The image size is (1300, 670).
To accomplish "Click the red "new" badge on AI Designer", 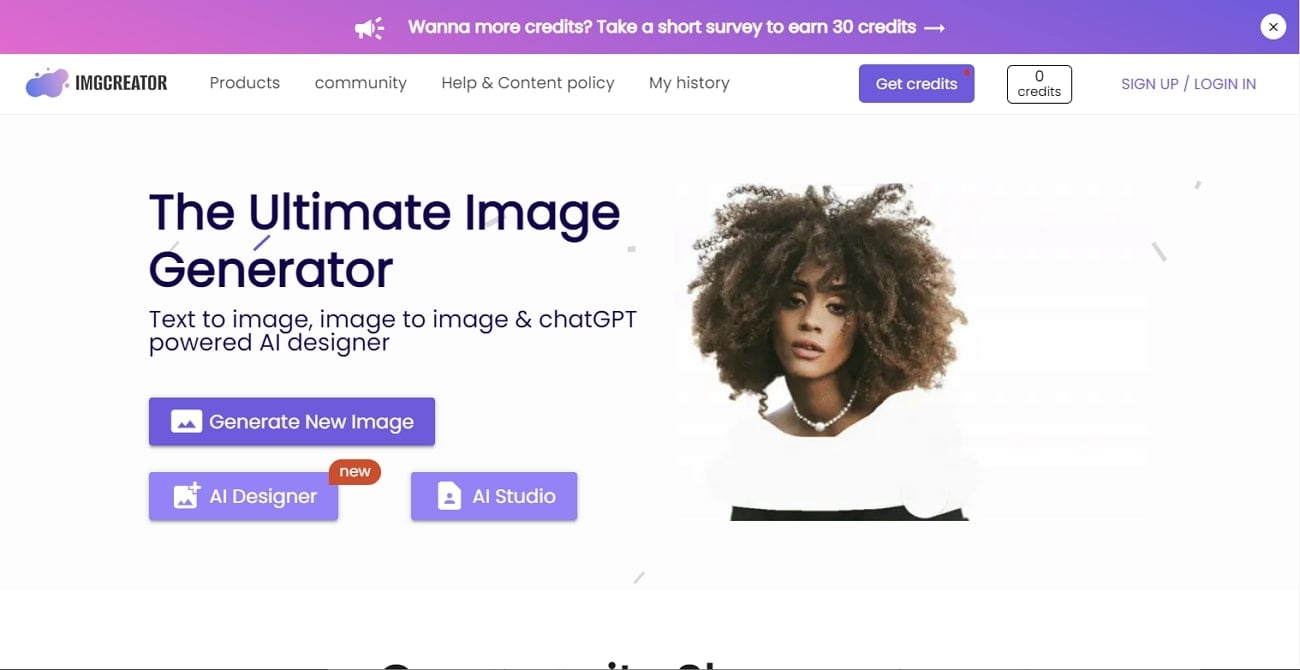I will click(355, 471).
